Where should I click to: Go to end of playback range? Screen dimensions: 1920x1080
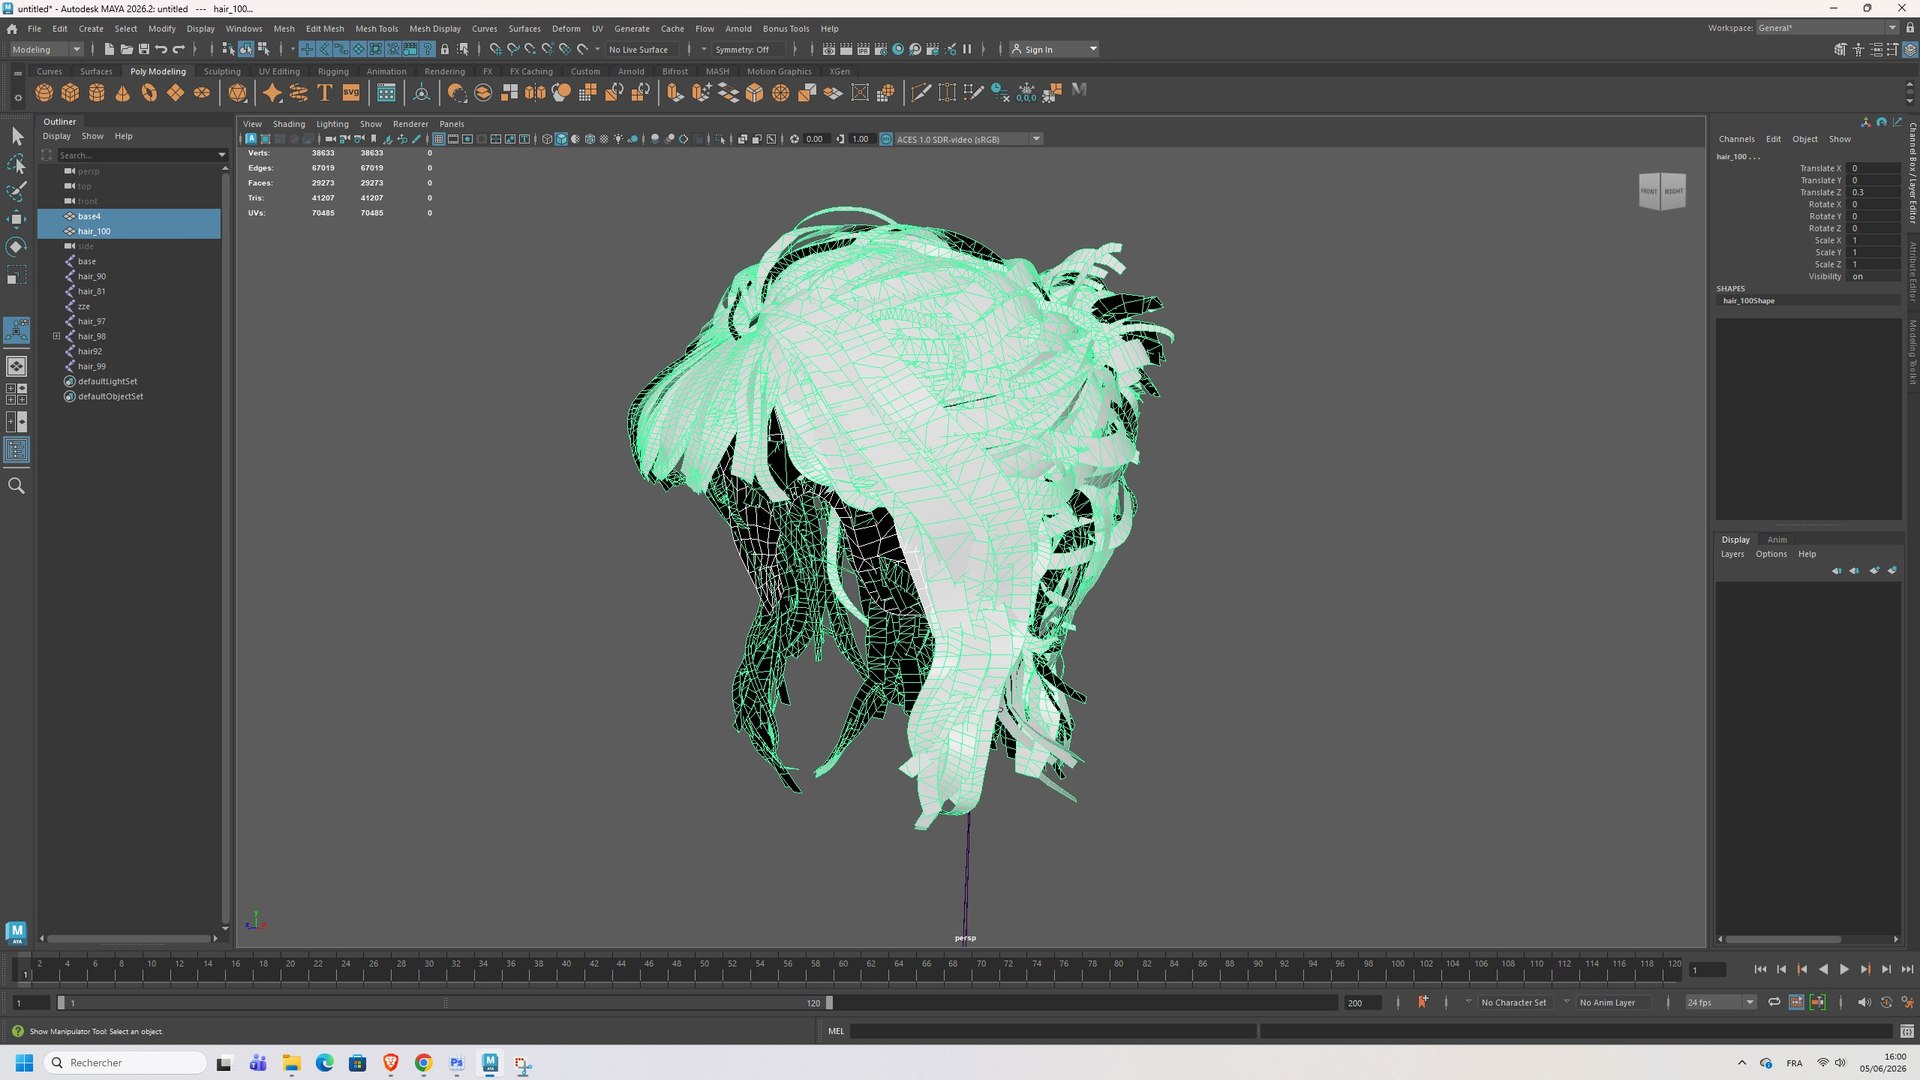[x=1907, y=969]
